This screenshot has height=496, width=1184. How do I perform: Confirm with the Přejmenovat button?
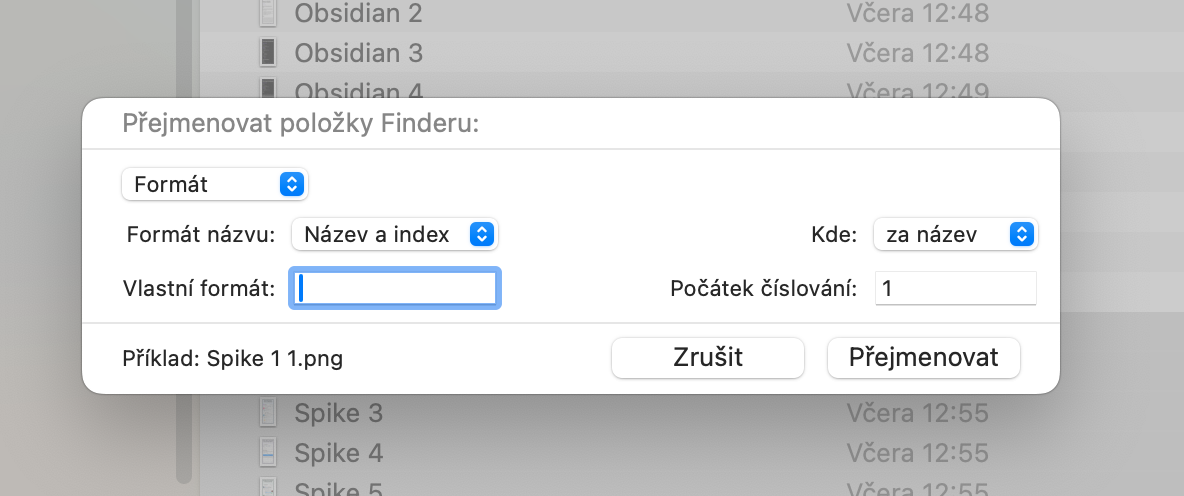[x=923, y=357]
